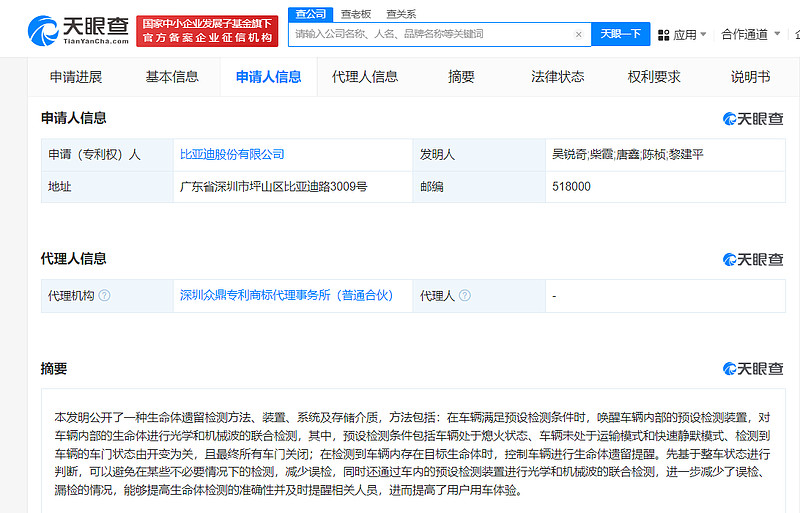Jump to the 摘要 tab
800x513 pixels.
(461, 77)
